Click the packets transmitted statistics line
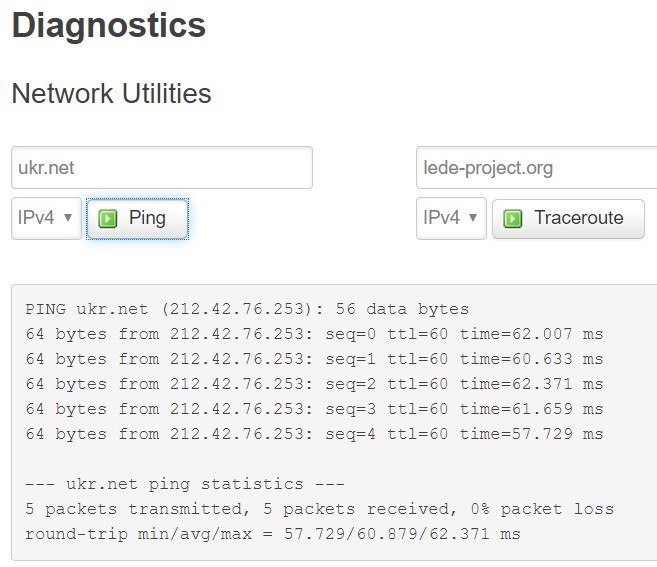 319,509
